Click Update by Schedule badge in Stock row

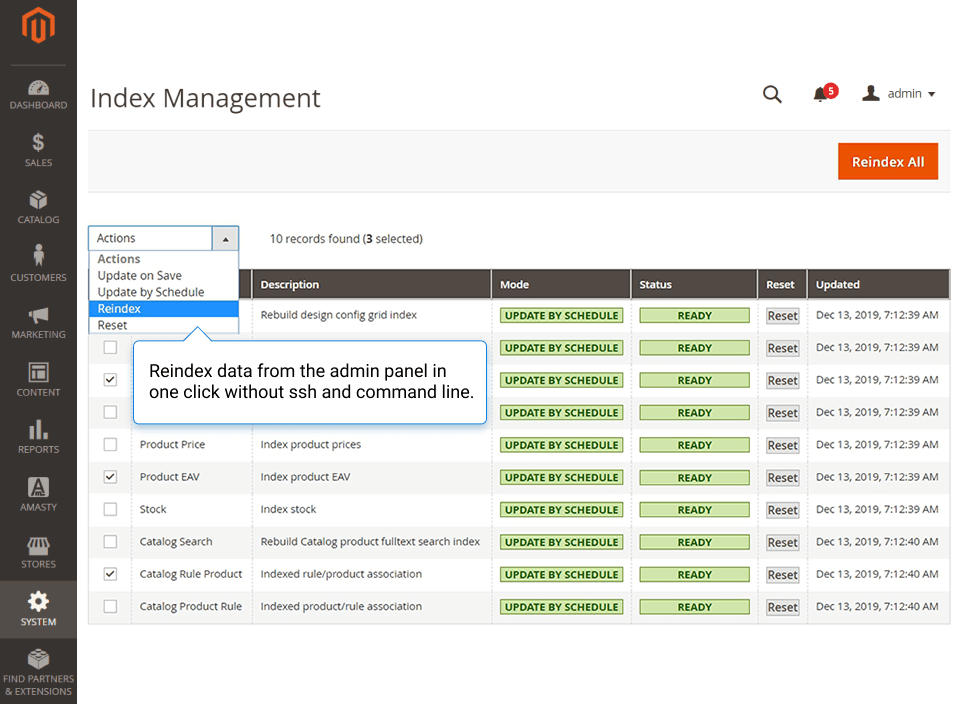point(561,510)
